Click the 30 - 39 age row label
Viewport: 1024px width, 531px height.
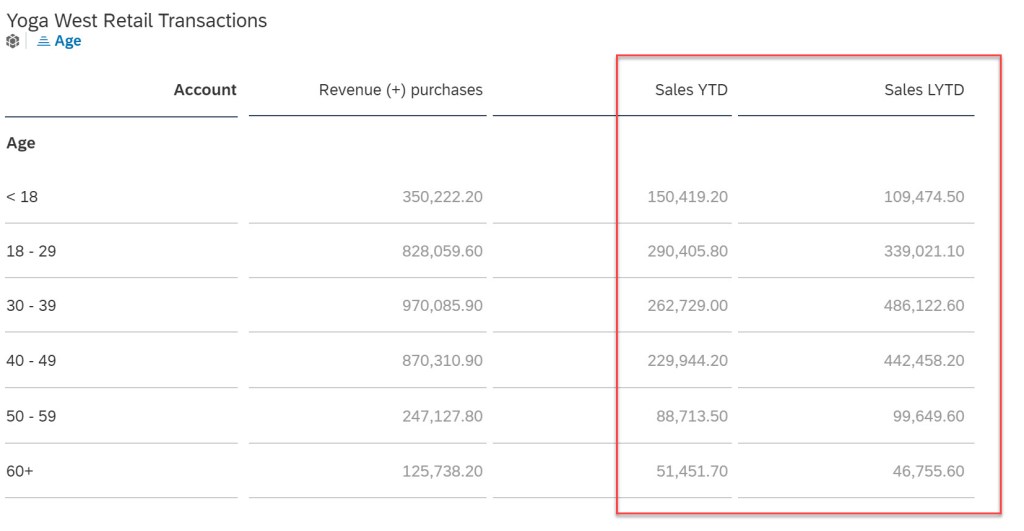coord(31,306)
